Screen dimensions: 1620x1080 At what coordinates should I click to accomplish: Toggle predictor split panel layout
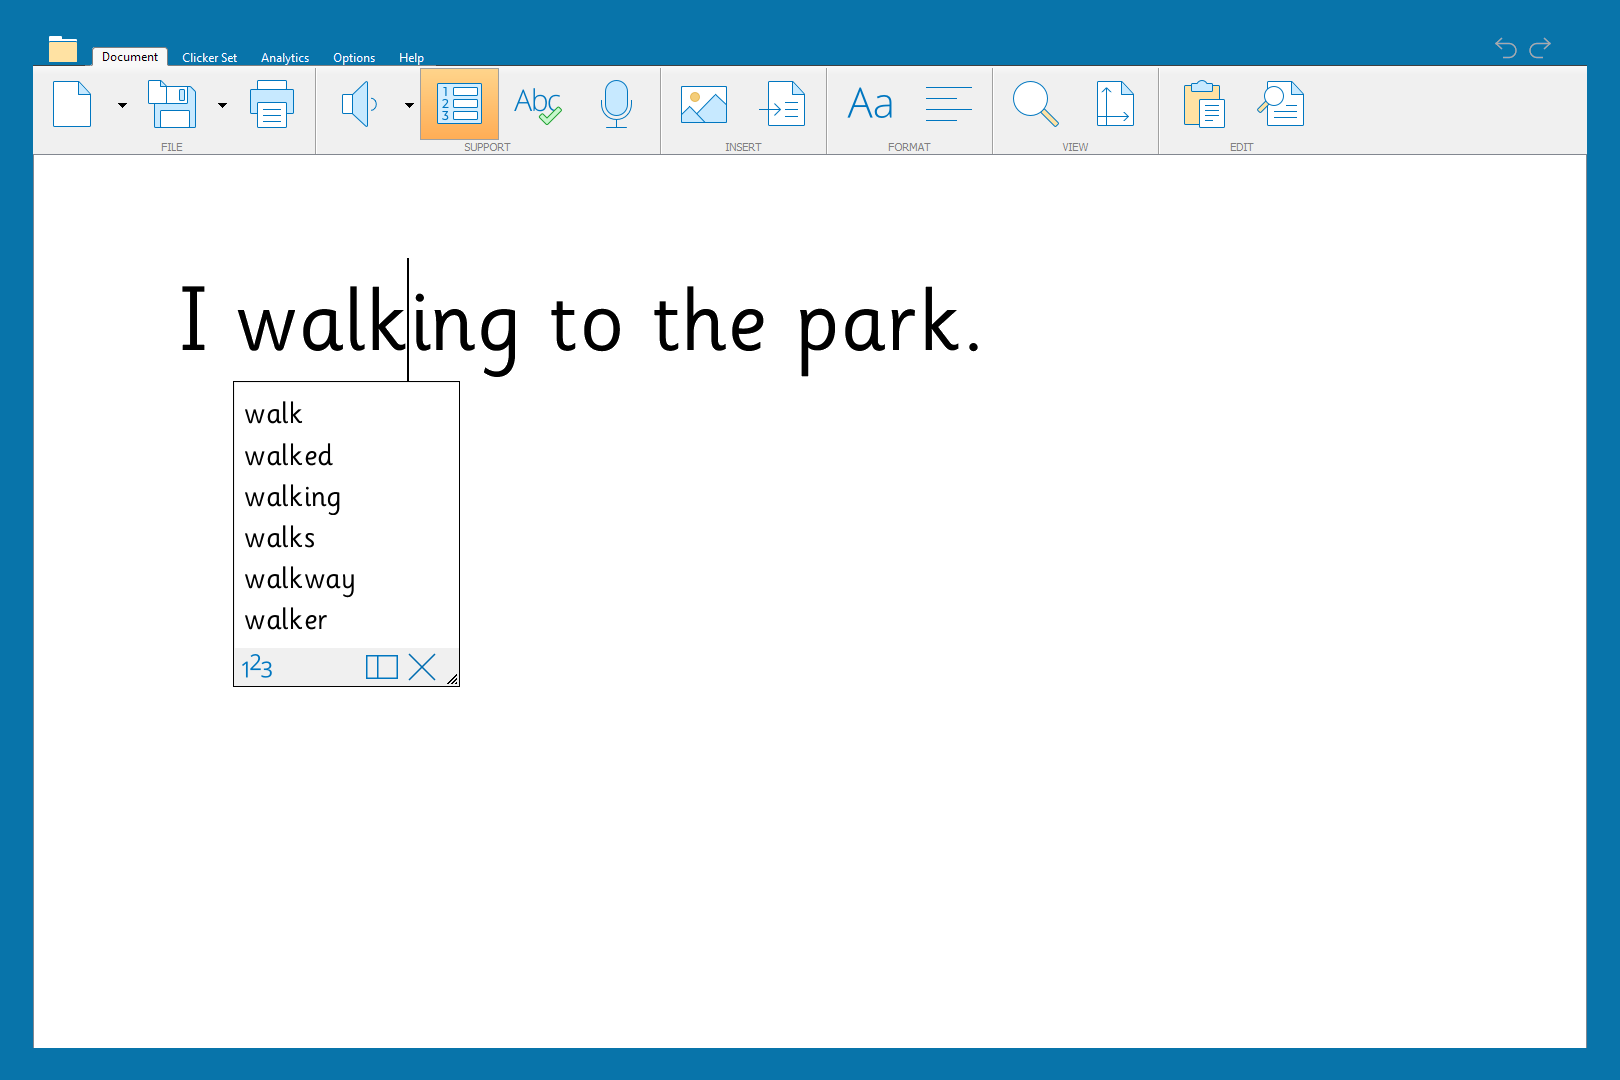click(x=382, y=667)
